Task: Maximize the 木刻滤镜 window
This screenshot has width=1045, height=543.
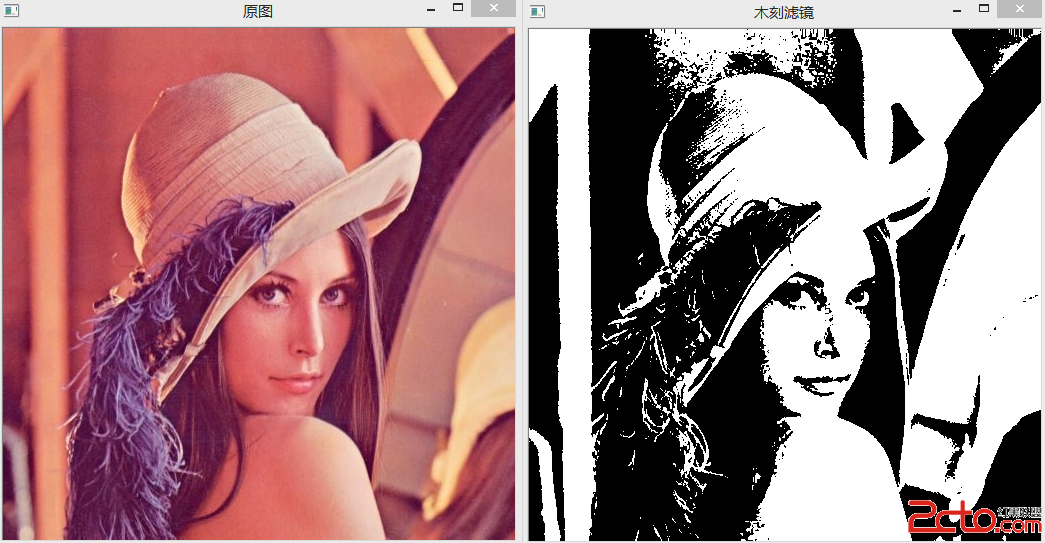Action: tap(984, 8)
